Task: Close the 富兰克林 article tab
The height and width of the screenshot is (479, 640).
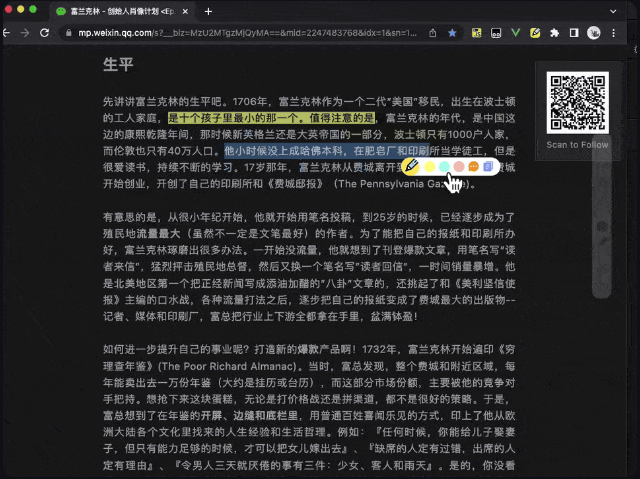Action: click(186, 11)
